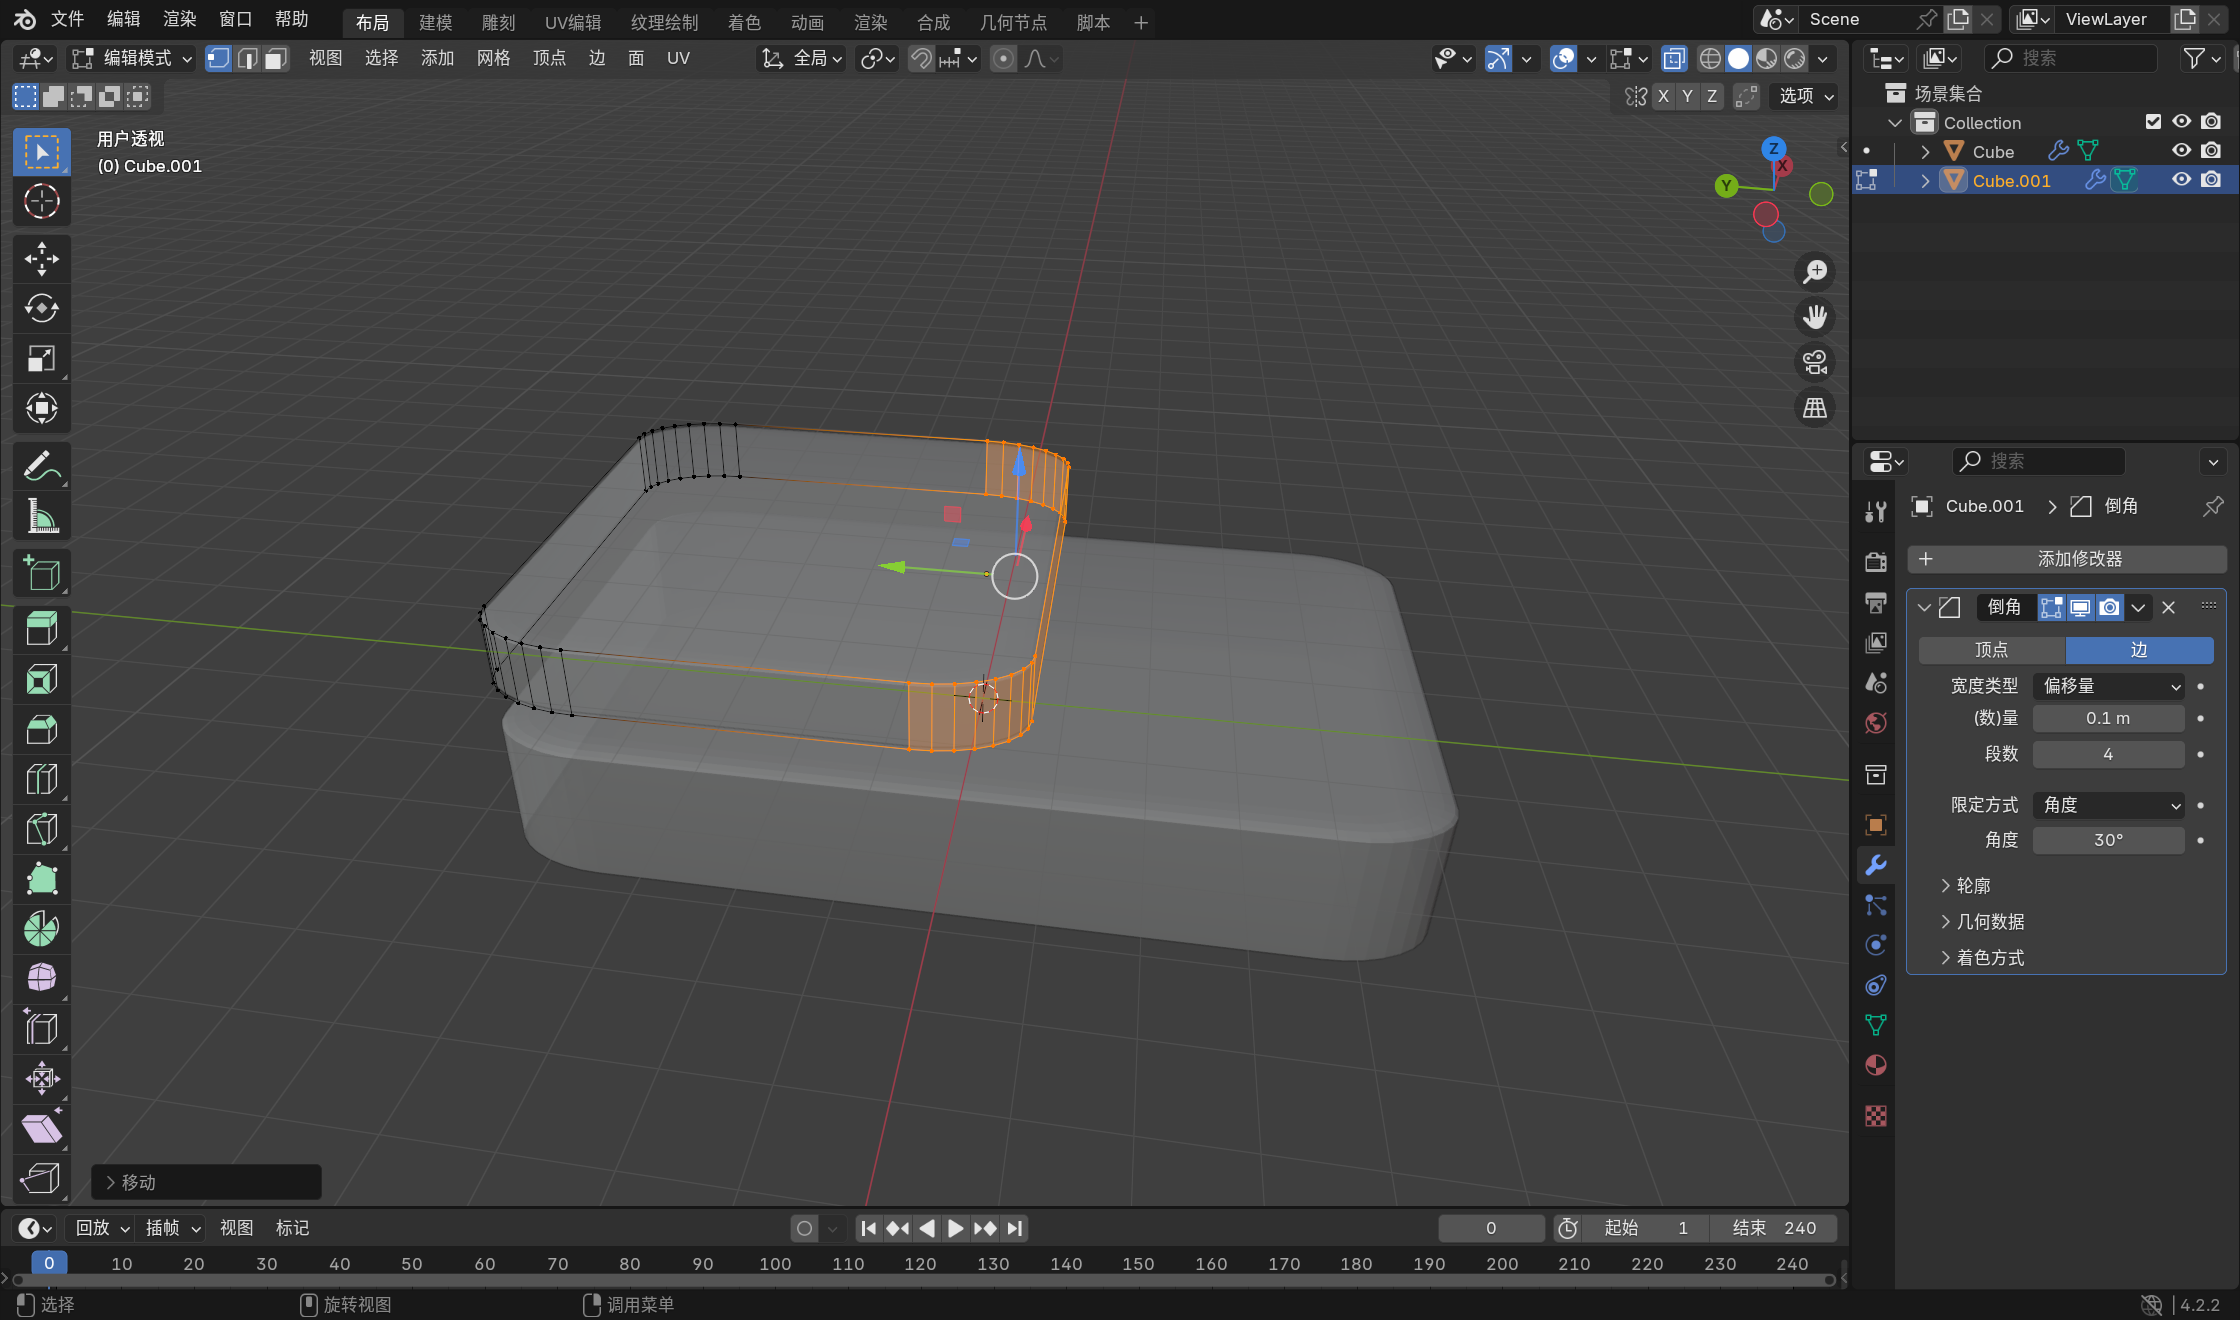Choose the Extrude Region tool
This screenshot has width=2240, height=1320.
pyautogui.click(x=41, y=629)
